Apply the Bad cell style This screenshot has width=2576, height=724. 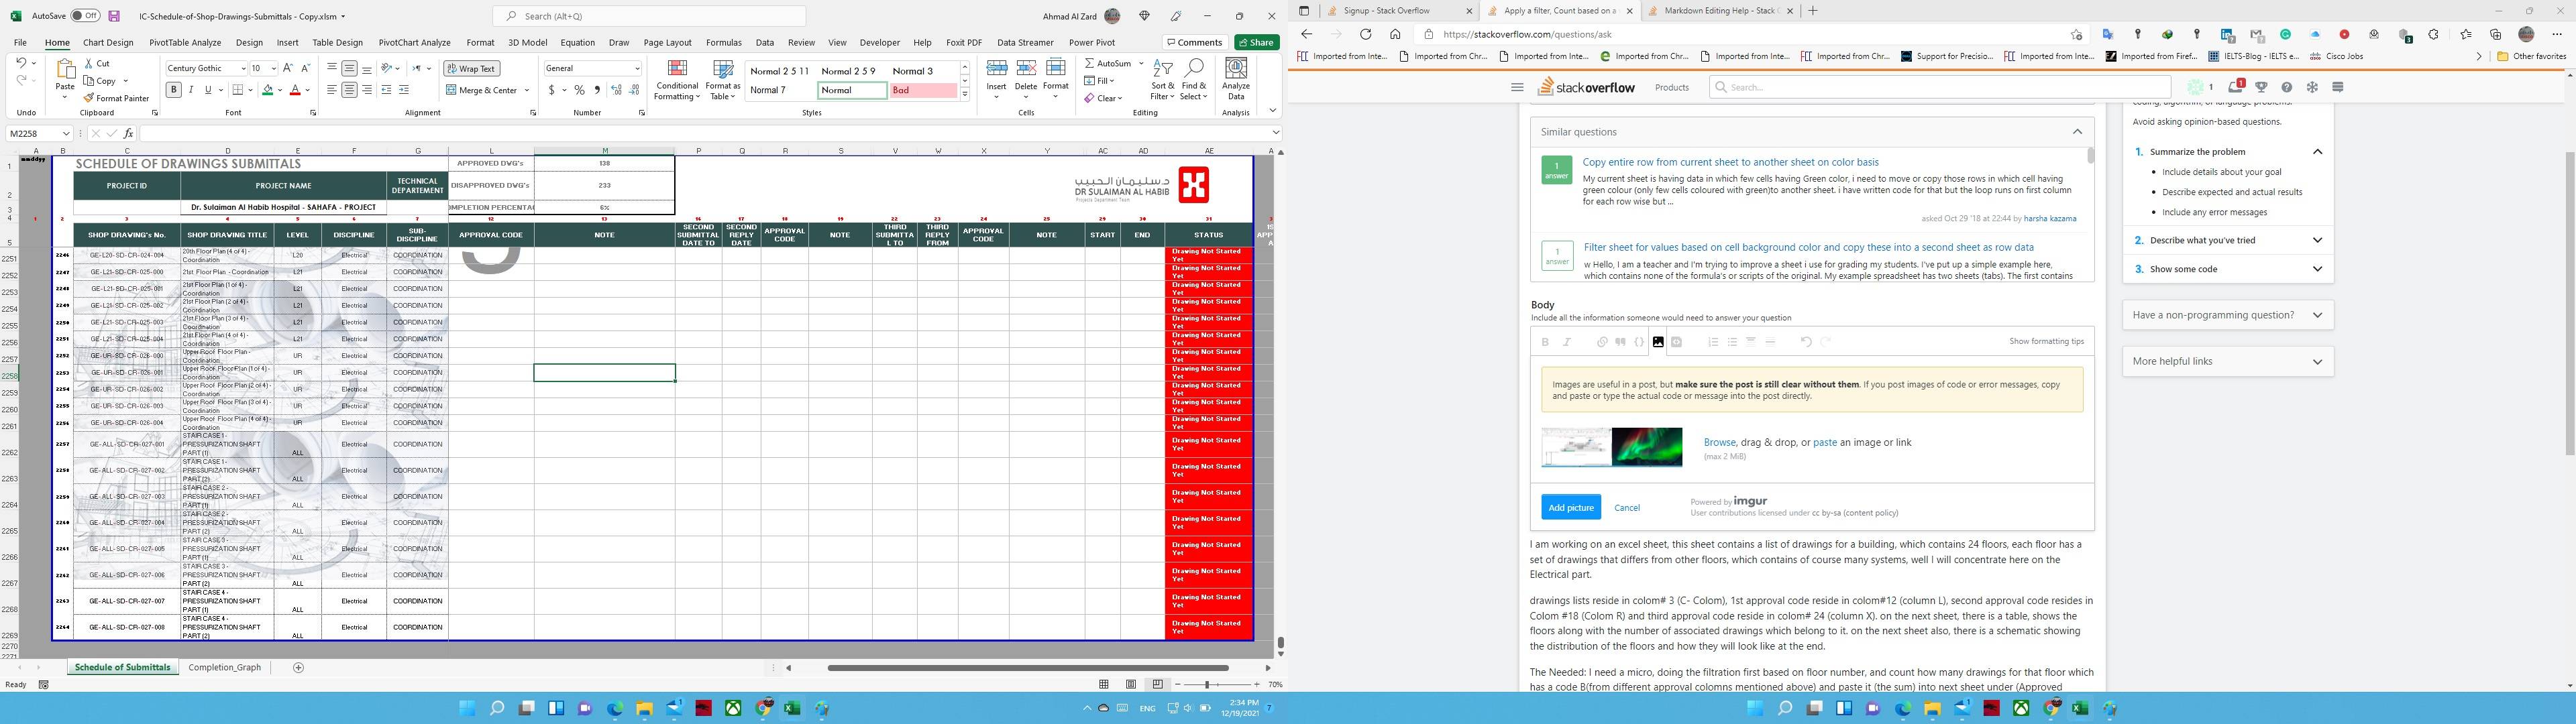pyautogui.click(x=923, y=90)
